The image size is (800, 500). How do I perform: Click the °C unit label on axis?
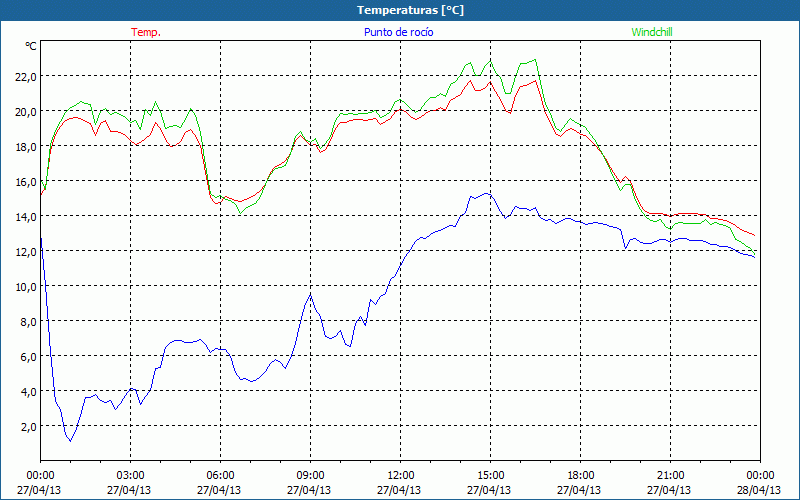31,46
